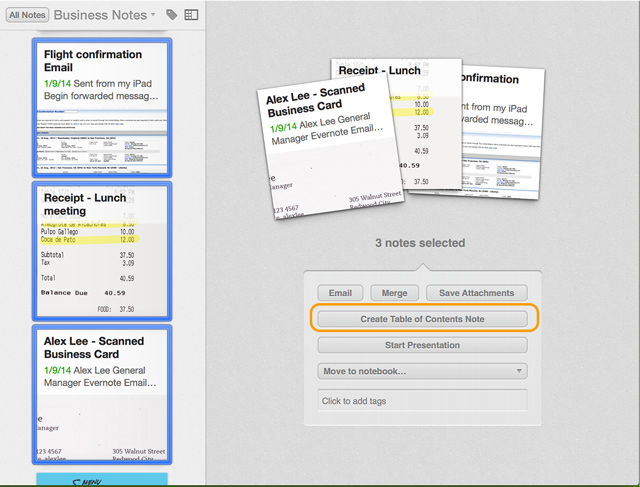This screenshot has height=487, width=640.
Task: Click the blue menu note card at list bottom
Action: (x=102, y=479)
